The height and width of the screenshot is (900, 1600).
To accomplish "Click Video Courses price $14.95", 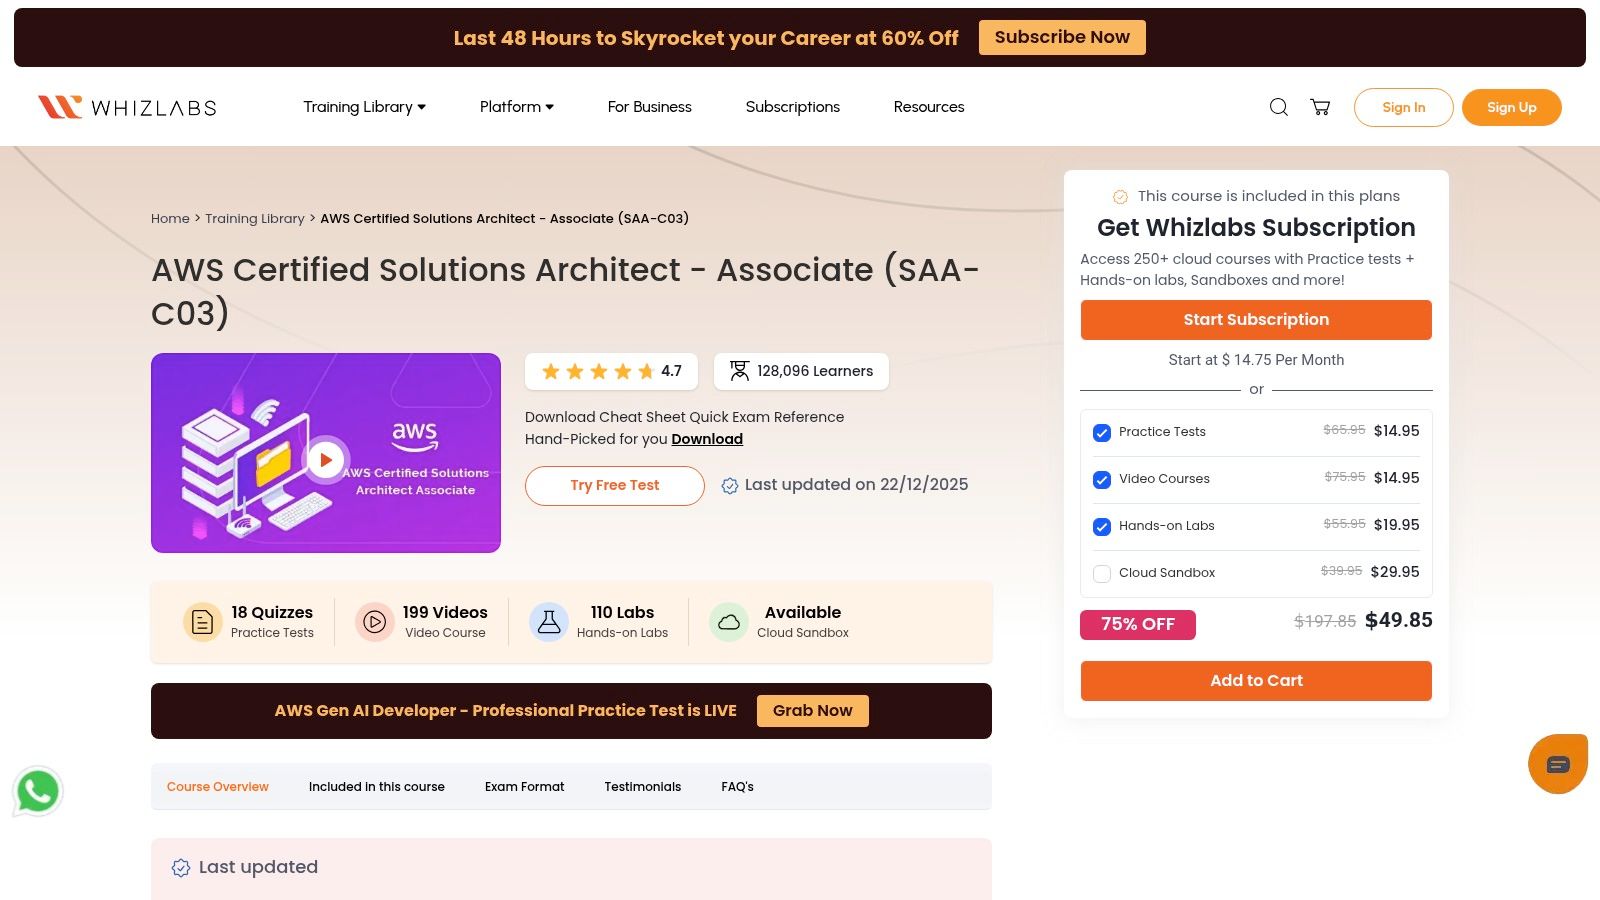I will pos(1397,478).
